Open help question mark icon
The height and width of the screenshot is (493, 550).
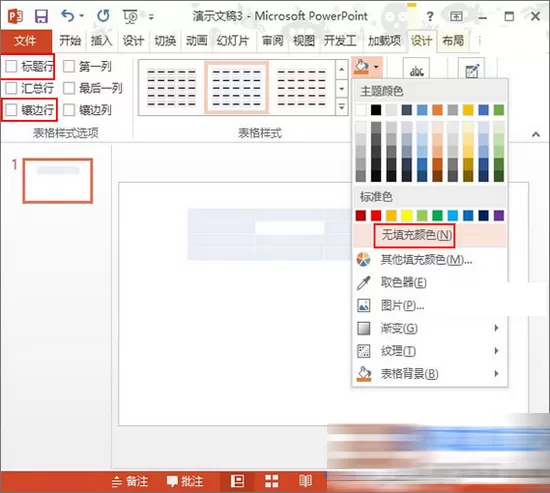[x=430, y=16]
